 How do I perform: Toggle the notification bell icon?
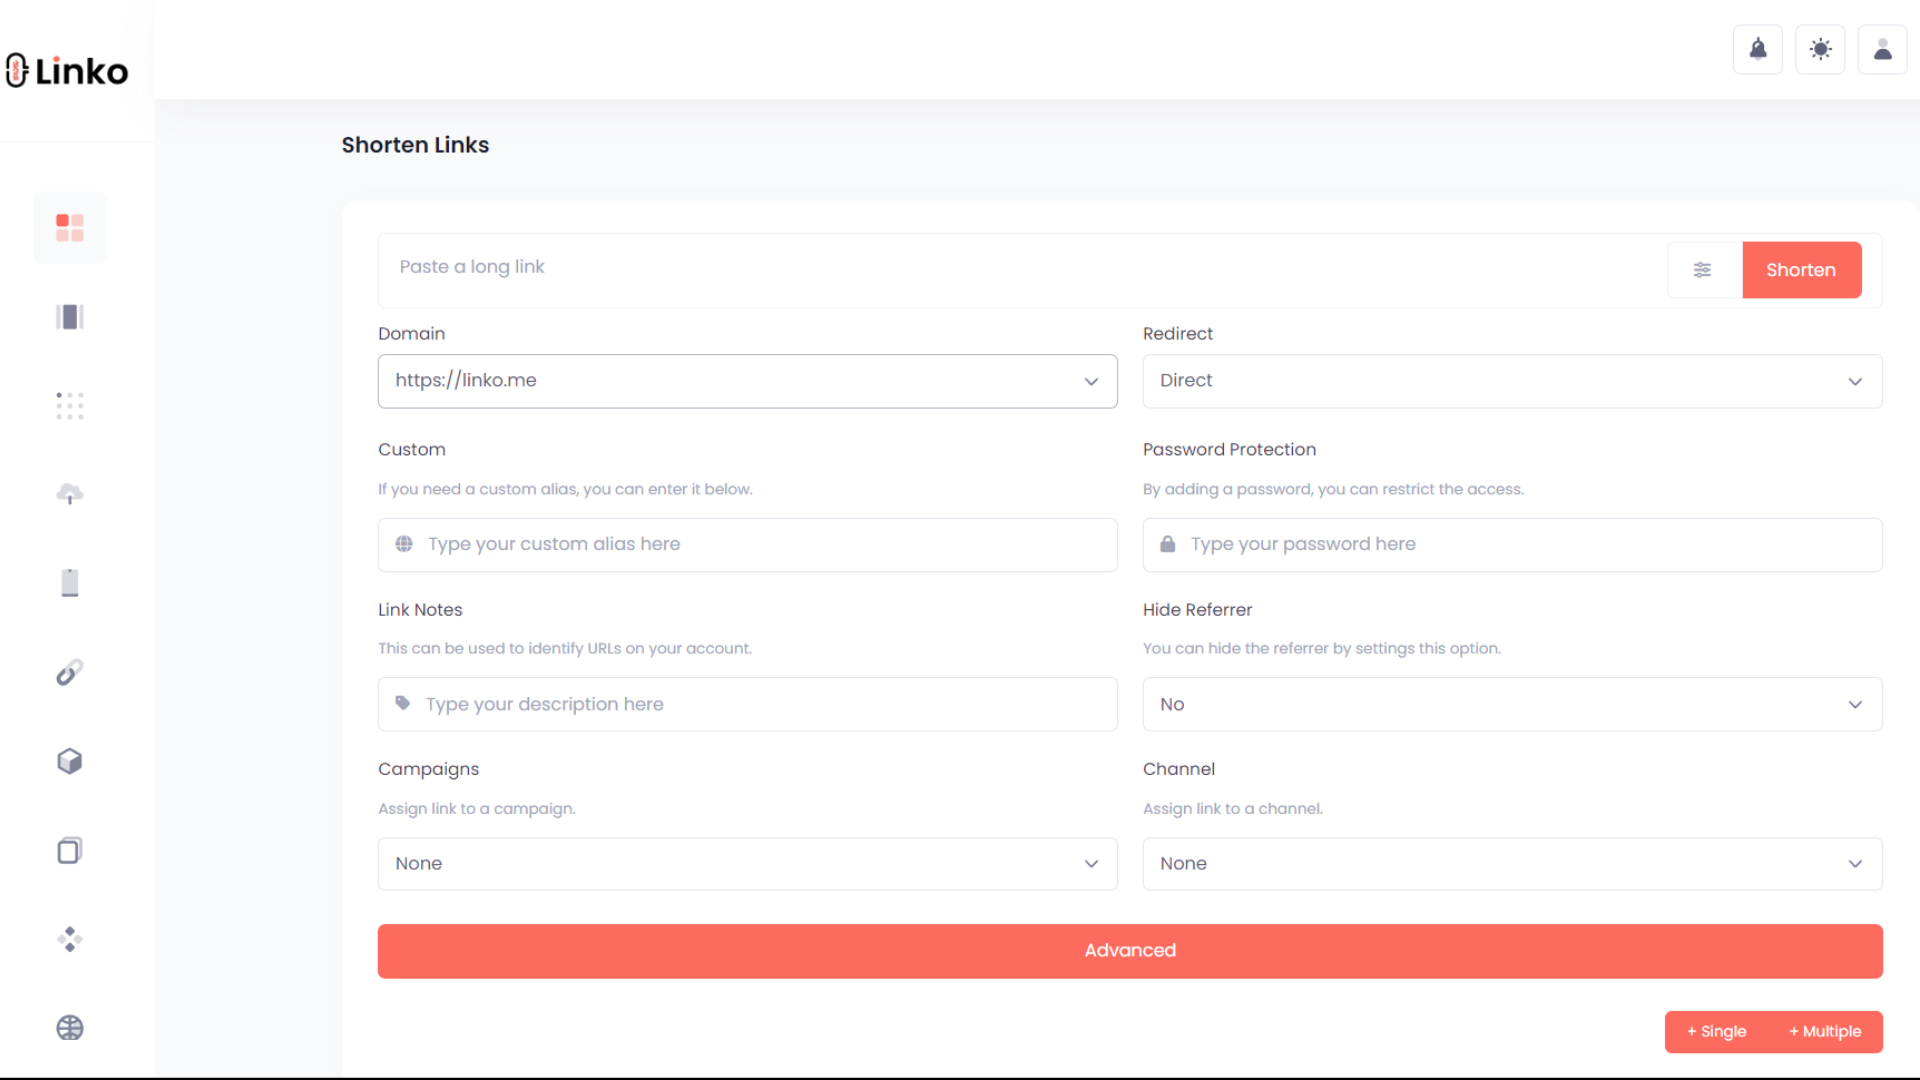pyautogui.click(x=1758, y=49)
